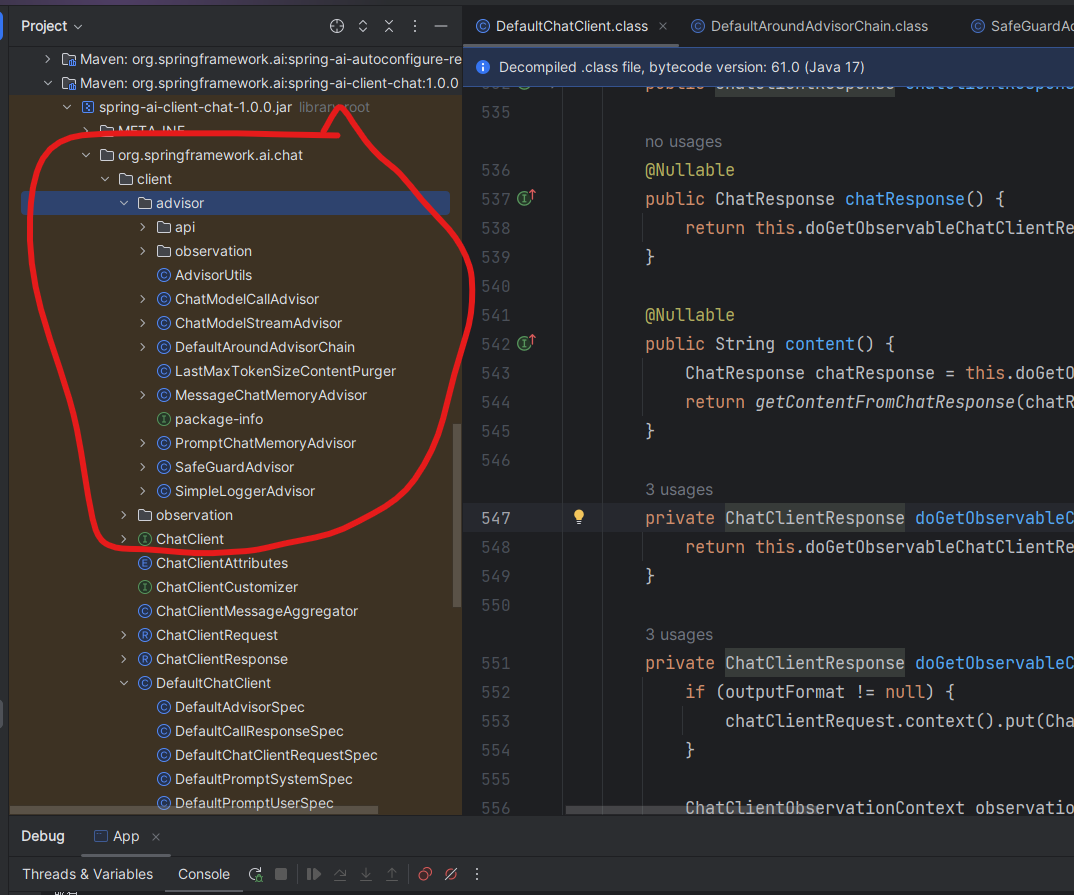Close the DefaultChatClient.class tab
This screenshot has width=1074, height=895.
(663, 26)
